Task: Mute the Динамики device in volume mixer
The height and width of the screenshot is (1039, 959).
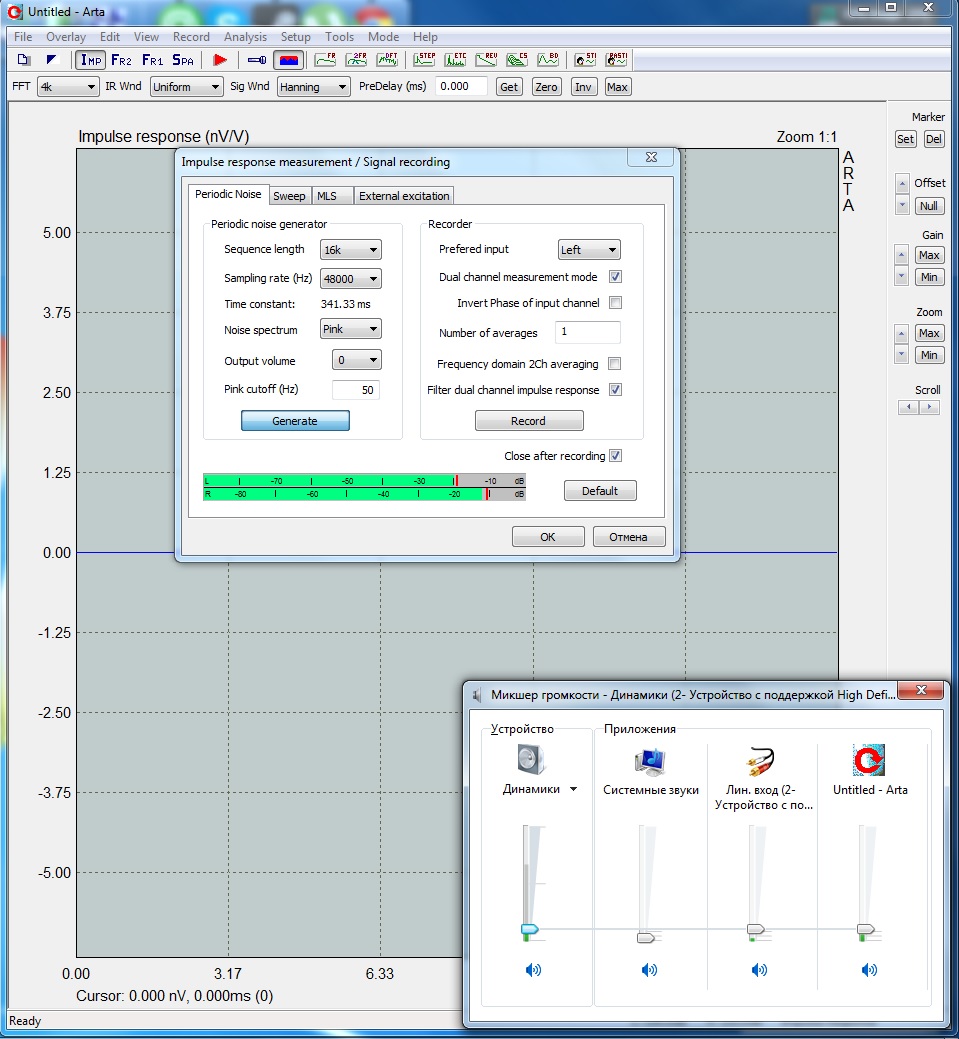Action: (x=533, y=970)
